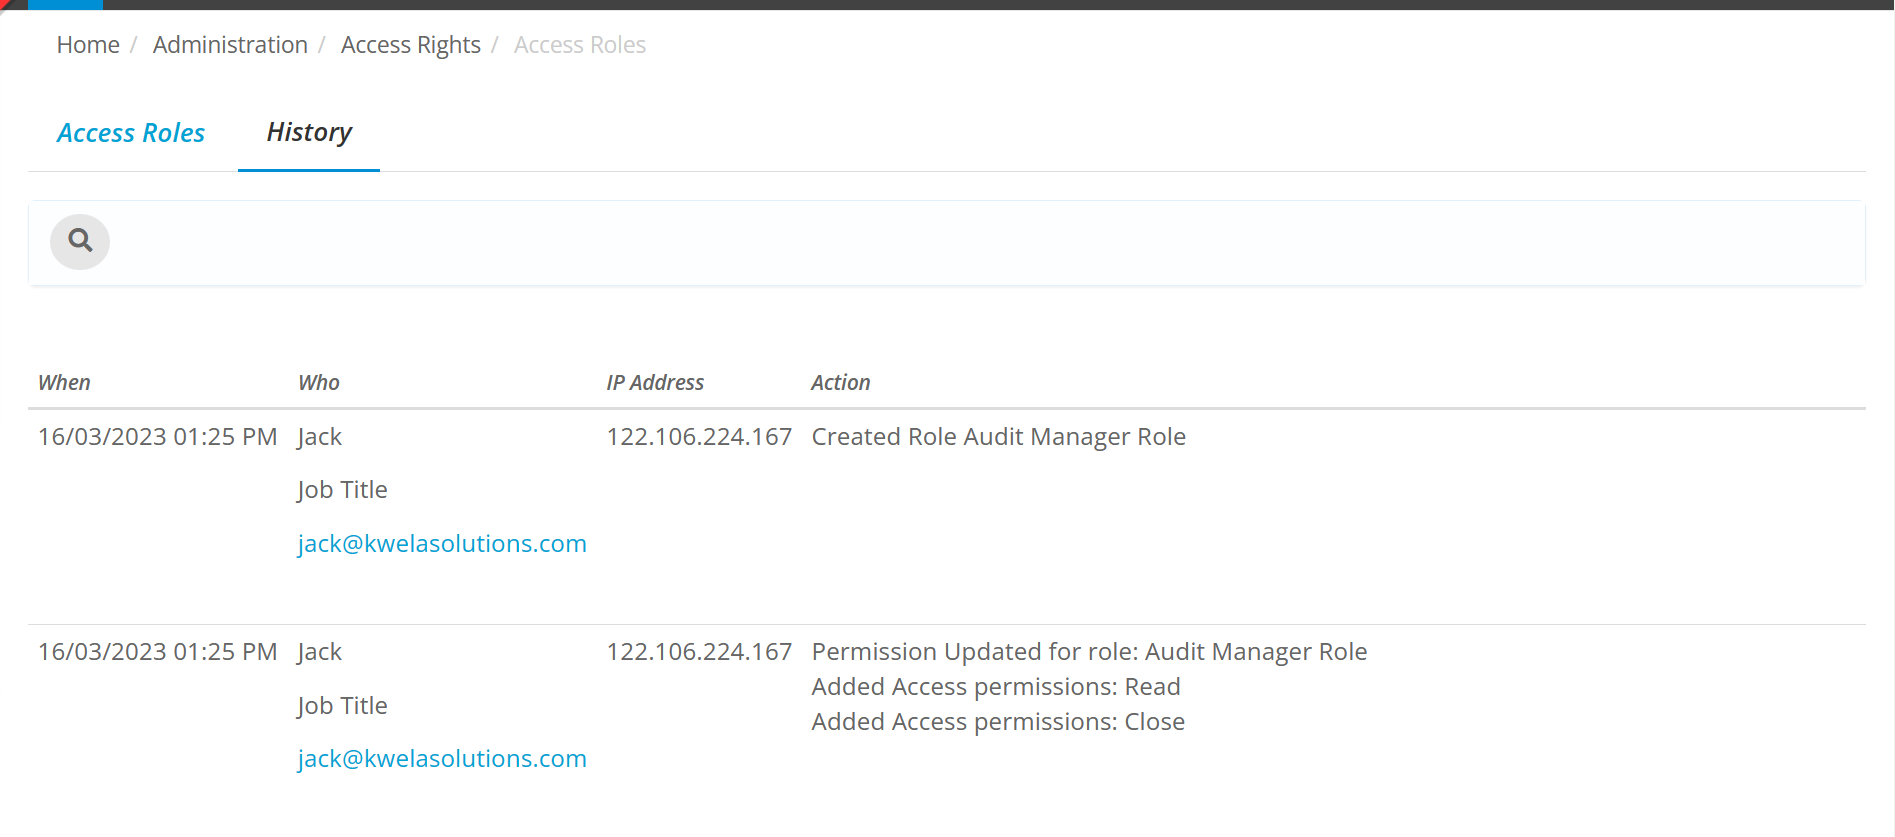Open Jack's email link in Permission Updated row

pos(441,759)
